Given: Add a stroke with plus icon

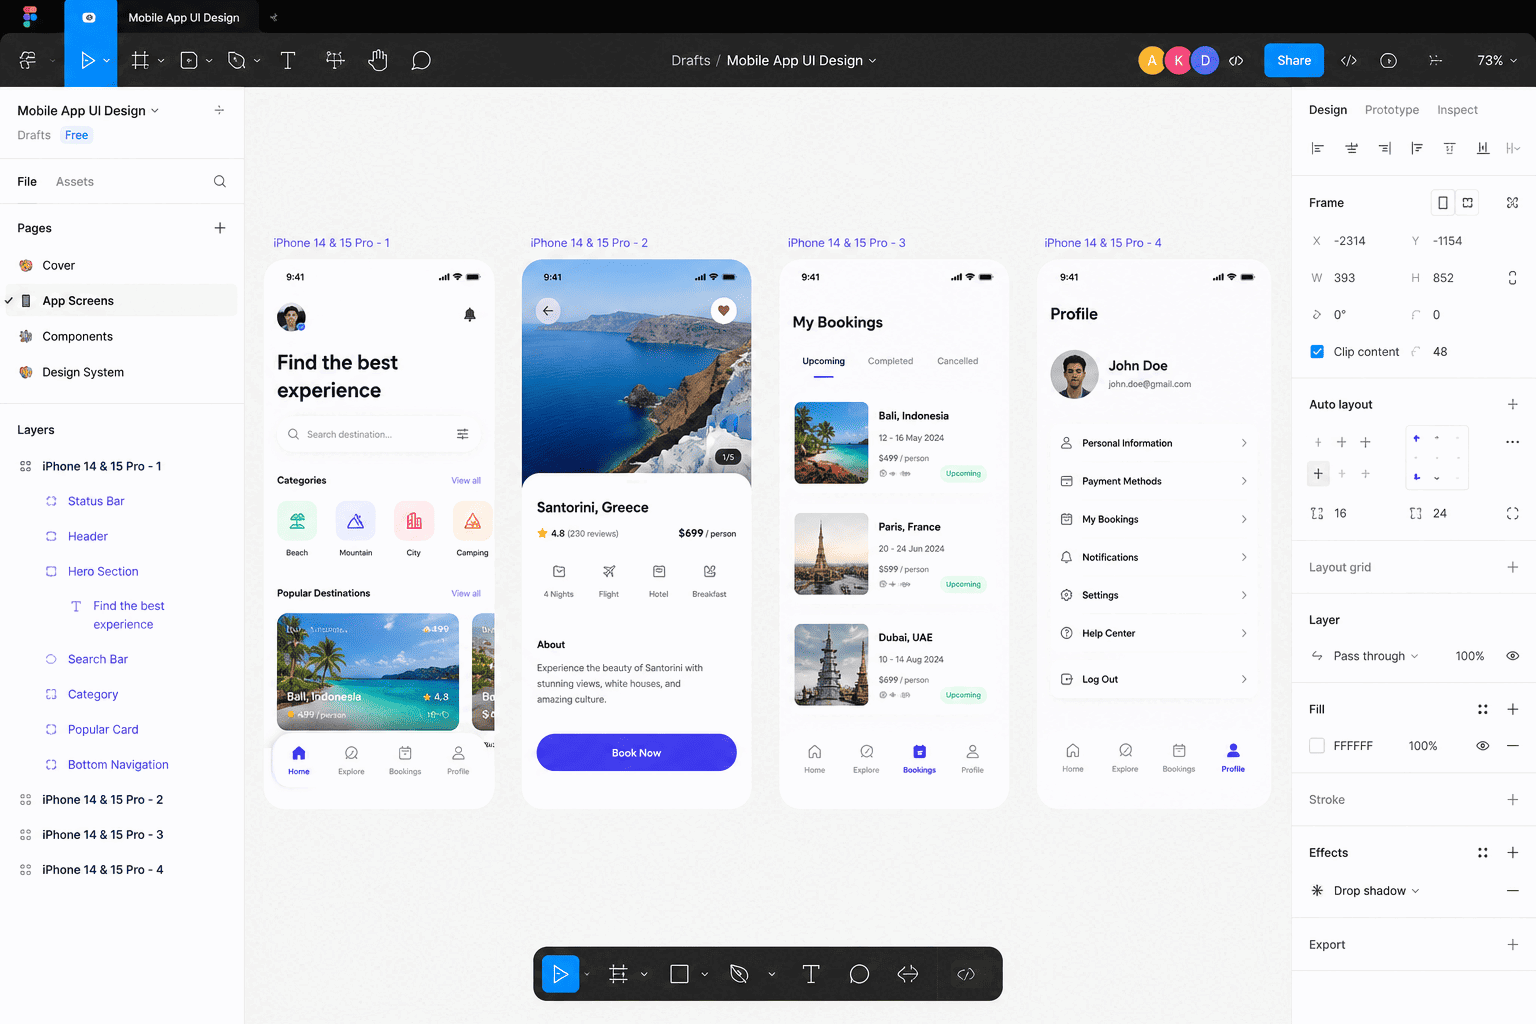Looking at the screenshot, I should click(1512, 800).
